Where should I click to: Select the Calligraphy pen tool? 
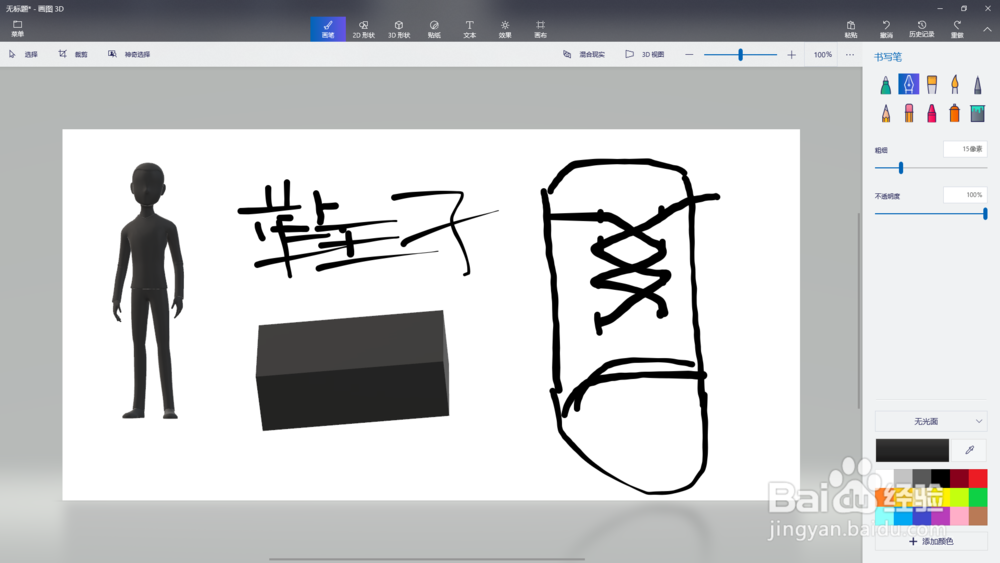coord(908,84)
